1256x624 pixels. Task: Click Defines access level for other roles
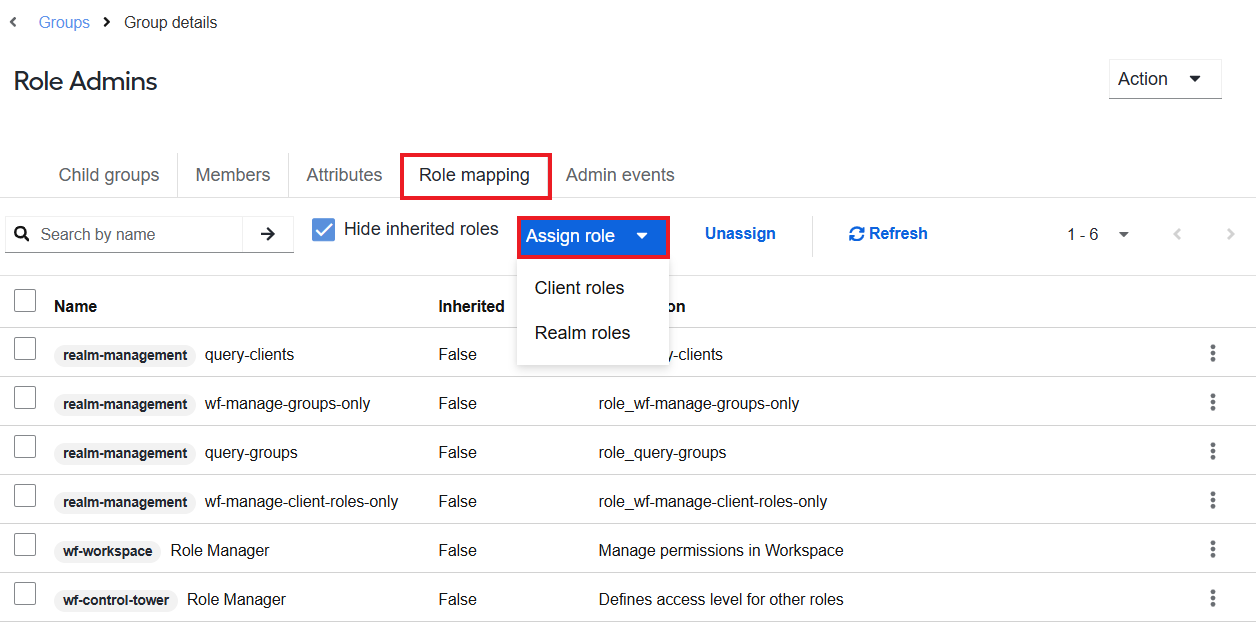point(721,600)
